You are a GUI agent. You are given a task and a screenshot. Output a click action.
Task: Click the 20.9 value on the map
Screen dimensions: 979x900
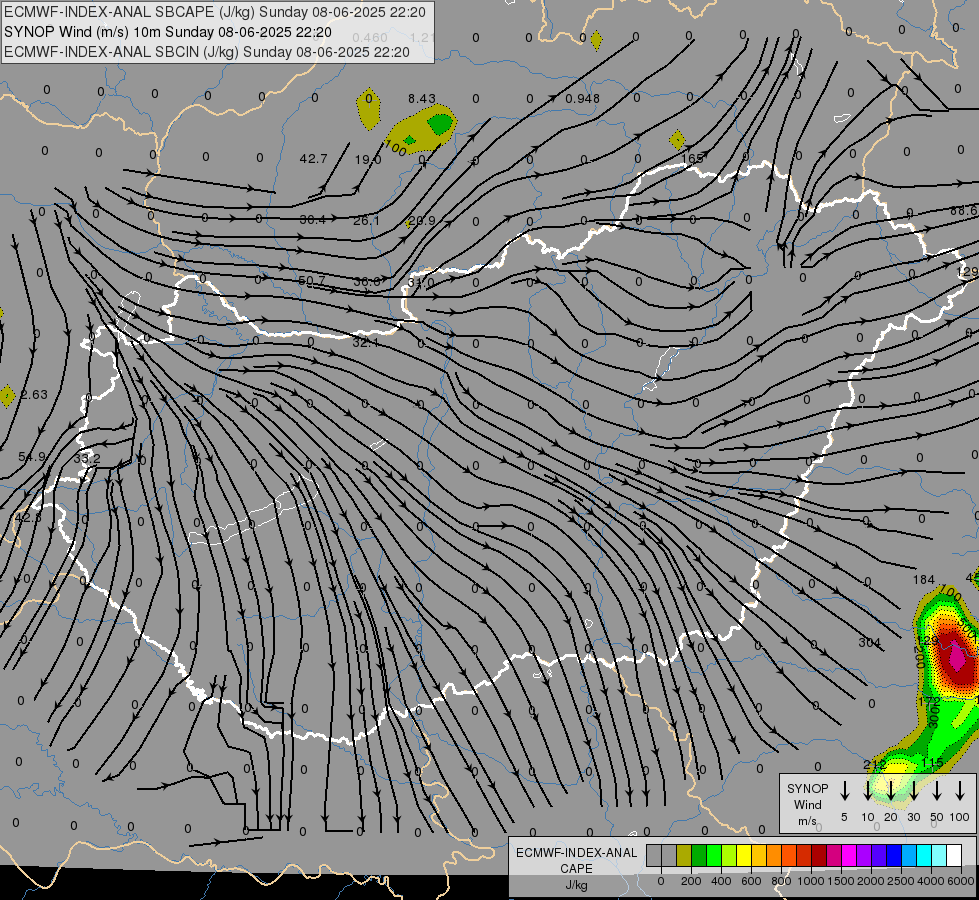[422, 220]
